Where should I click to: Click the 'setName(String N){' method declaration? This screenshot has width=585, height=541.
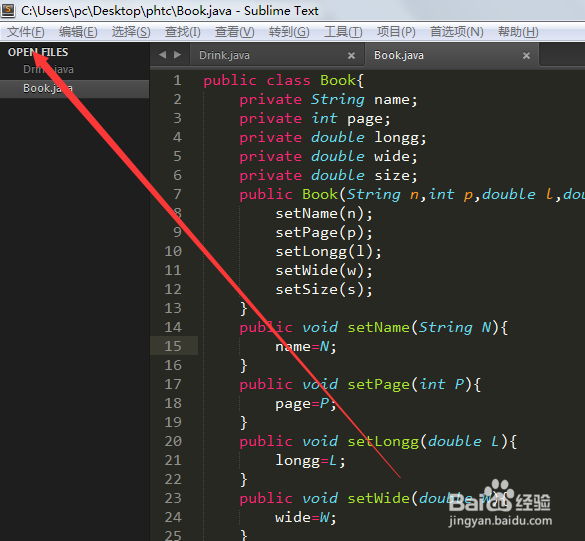pos(428,328)
